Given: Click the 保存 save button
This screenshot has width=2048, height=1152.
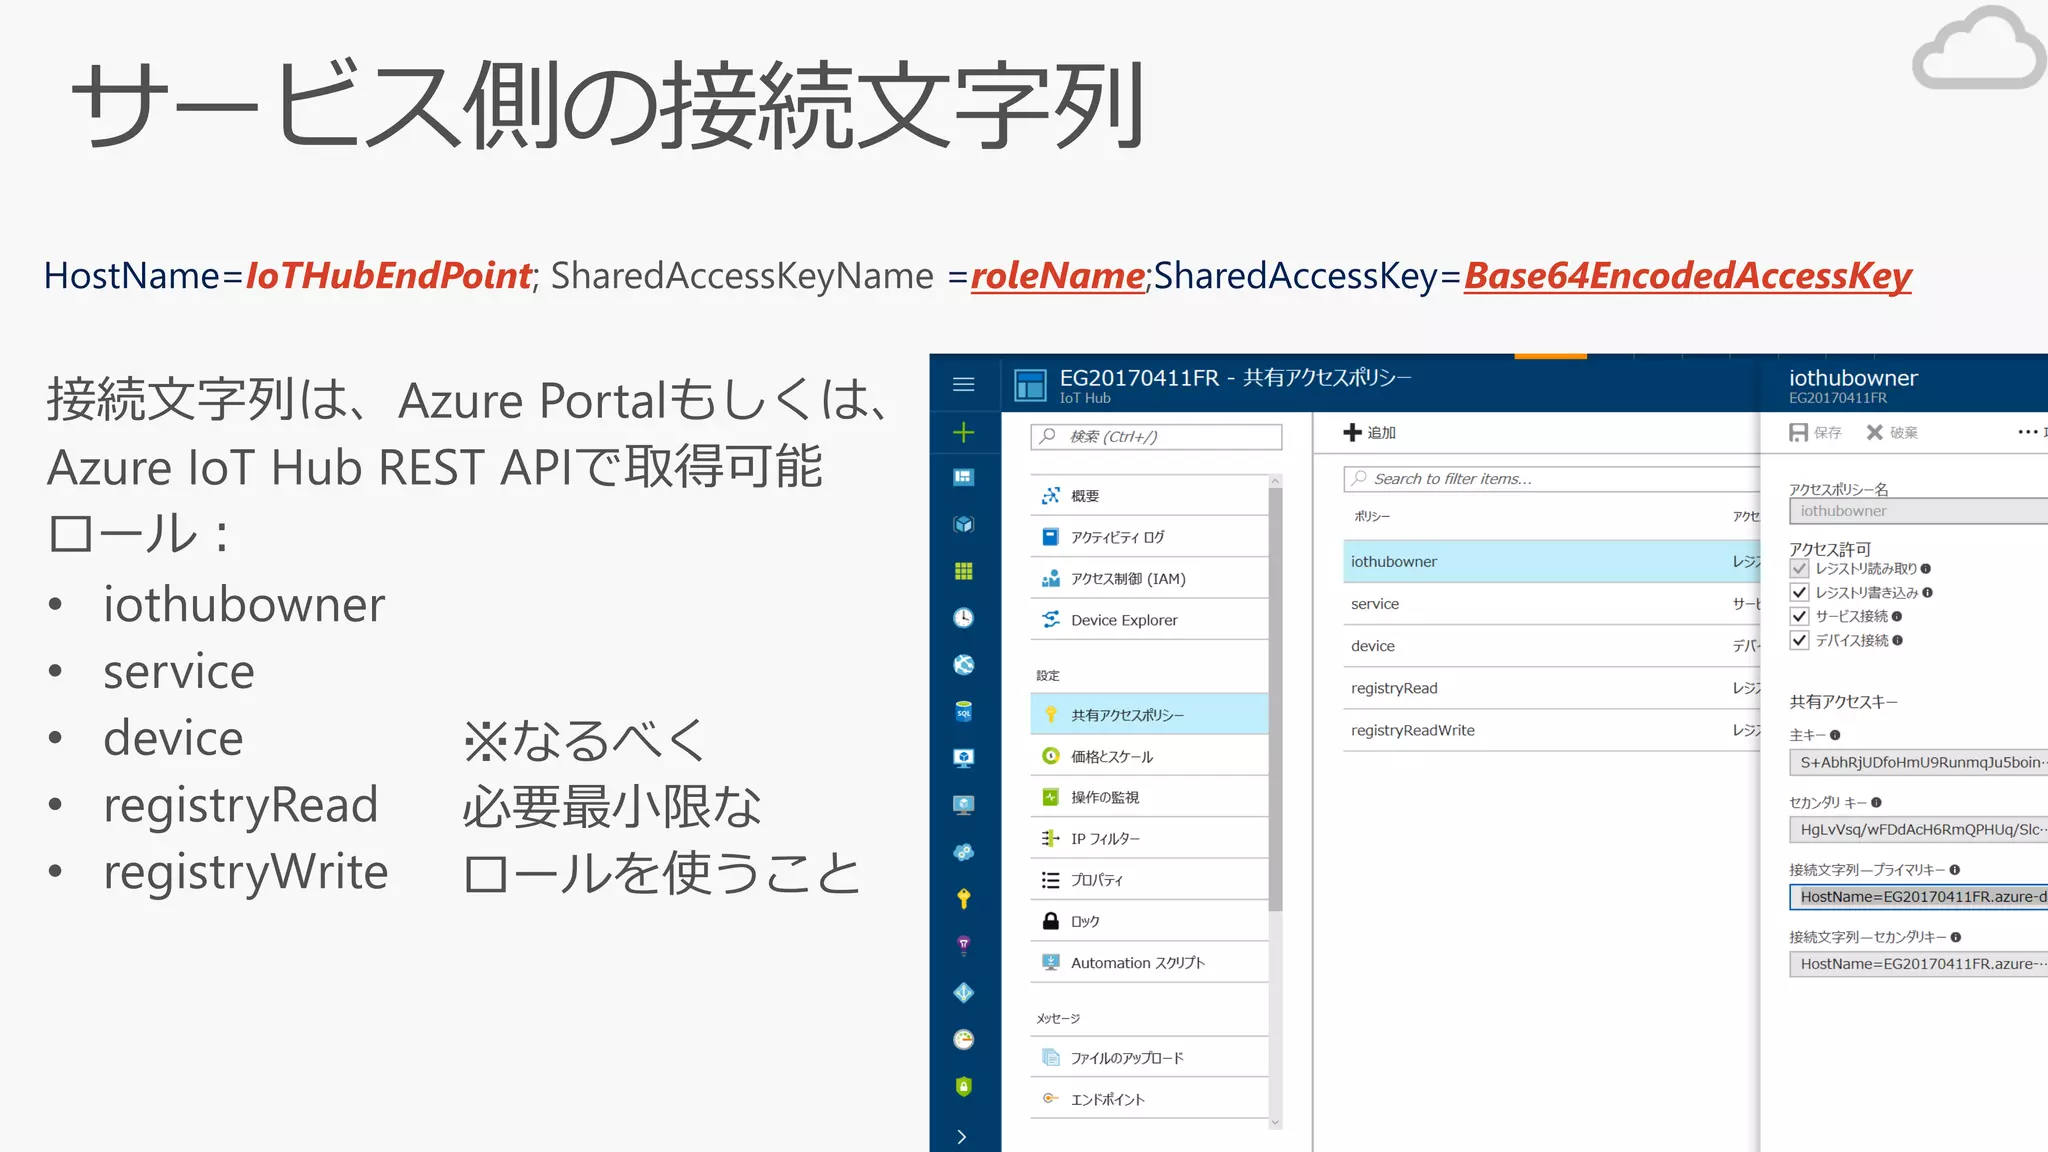Looking at the screenshot, I should (x=1815, y=432).
